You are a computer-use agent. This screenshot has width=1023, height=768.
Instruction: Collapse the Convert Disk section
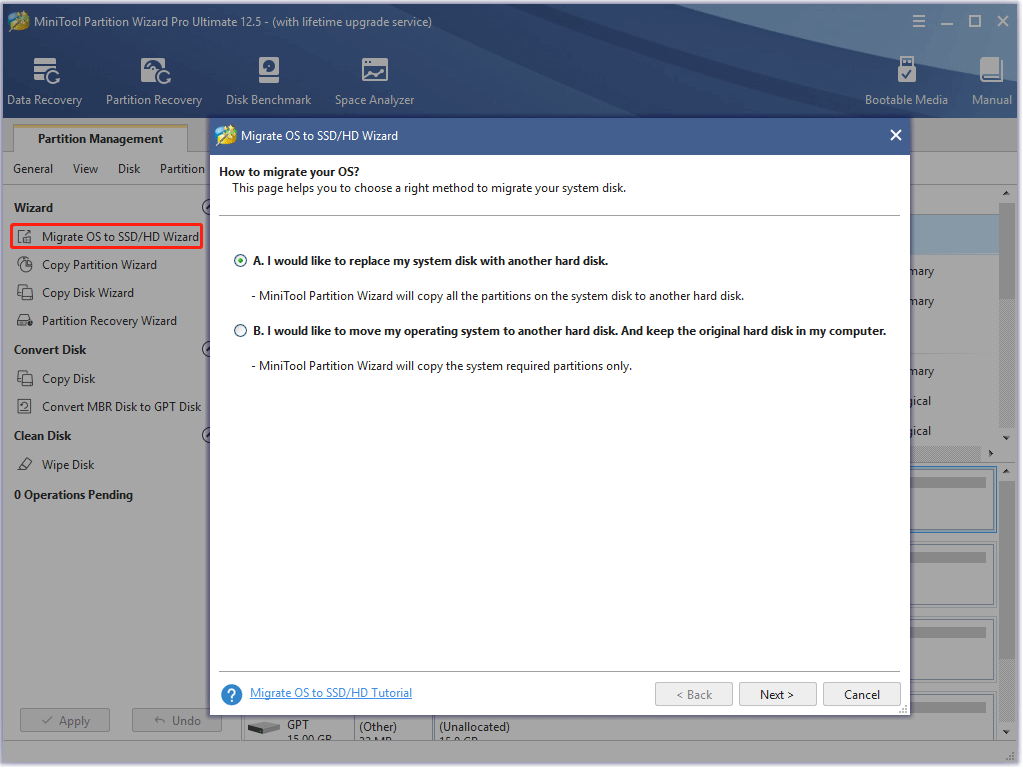click(206, 350)
